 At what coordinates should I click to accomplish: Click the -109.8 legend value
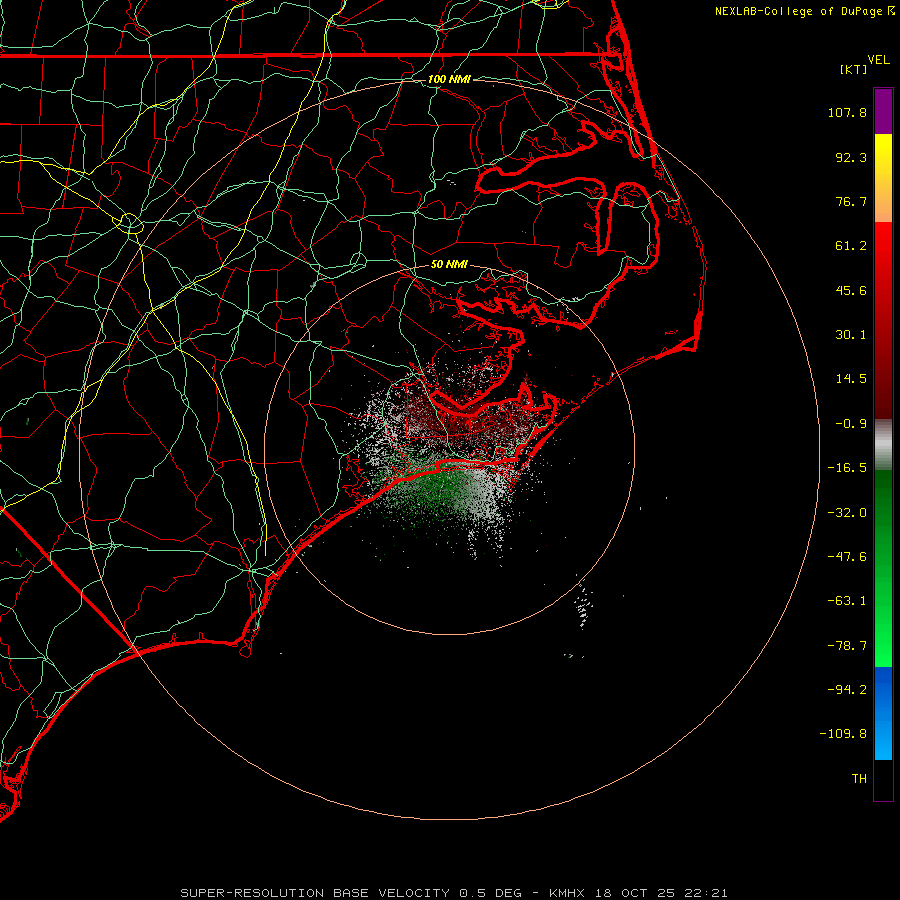point(843,734)
